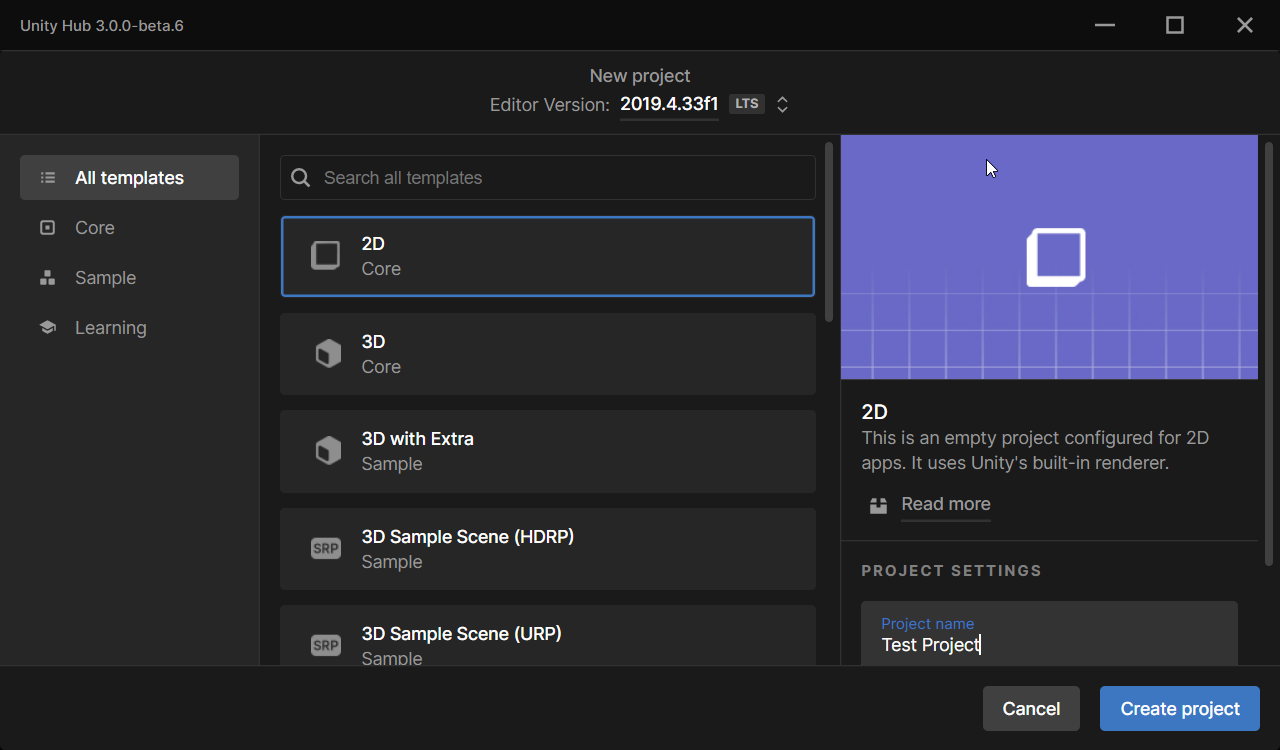
Task: Open the Editor Version selector arrows
Action: click(x=783, y=104)
